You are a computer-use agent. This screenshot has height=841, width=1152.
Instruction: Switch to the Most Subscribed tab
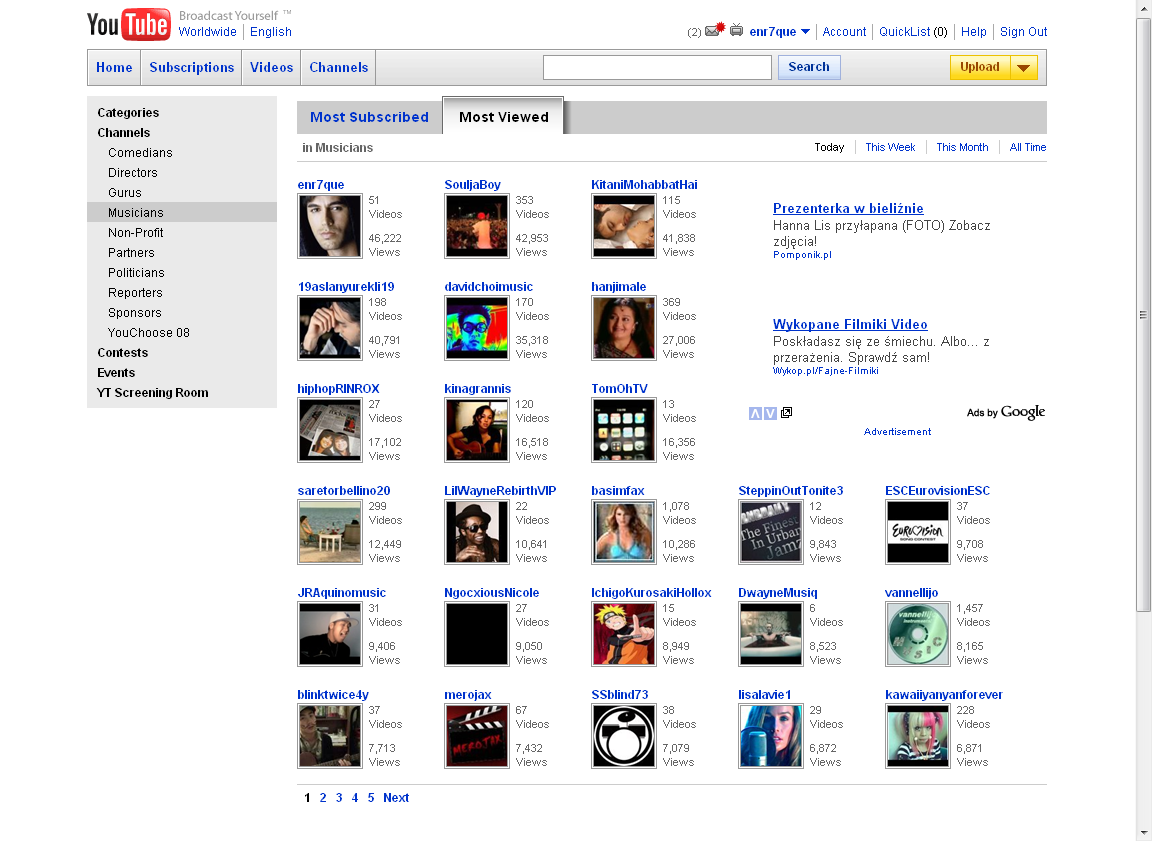pyautogui.click(x=369, y=118)
